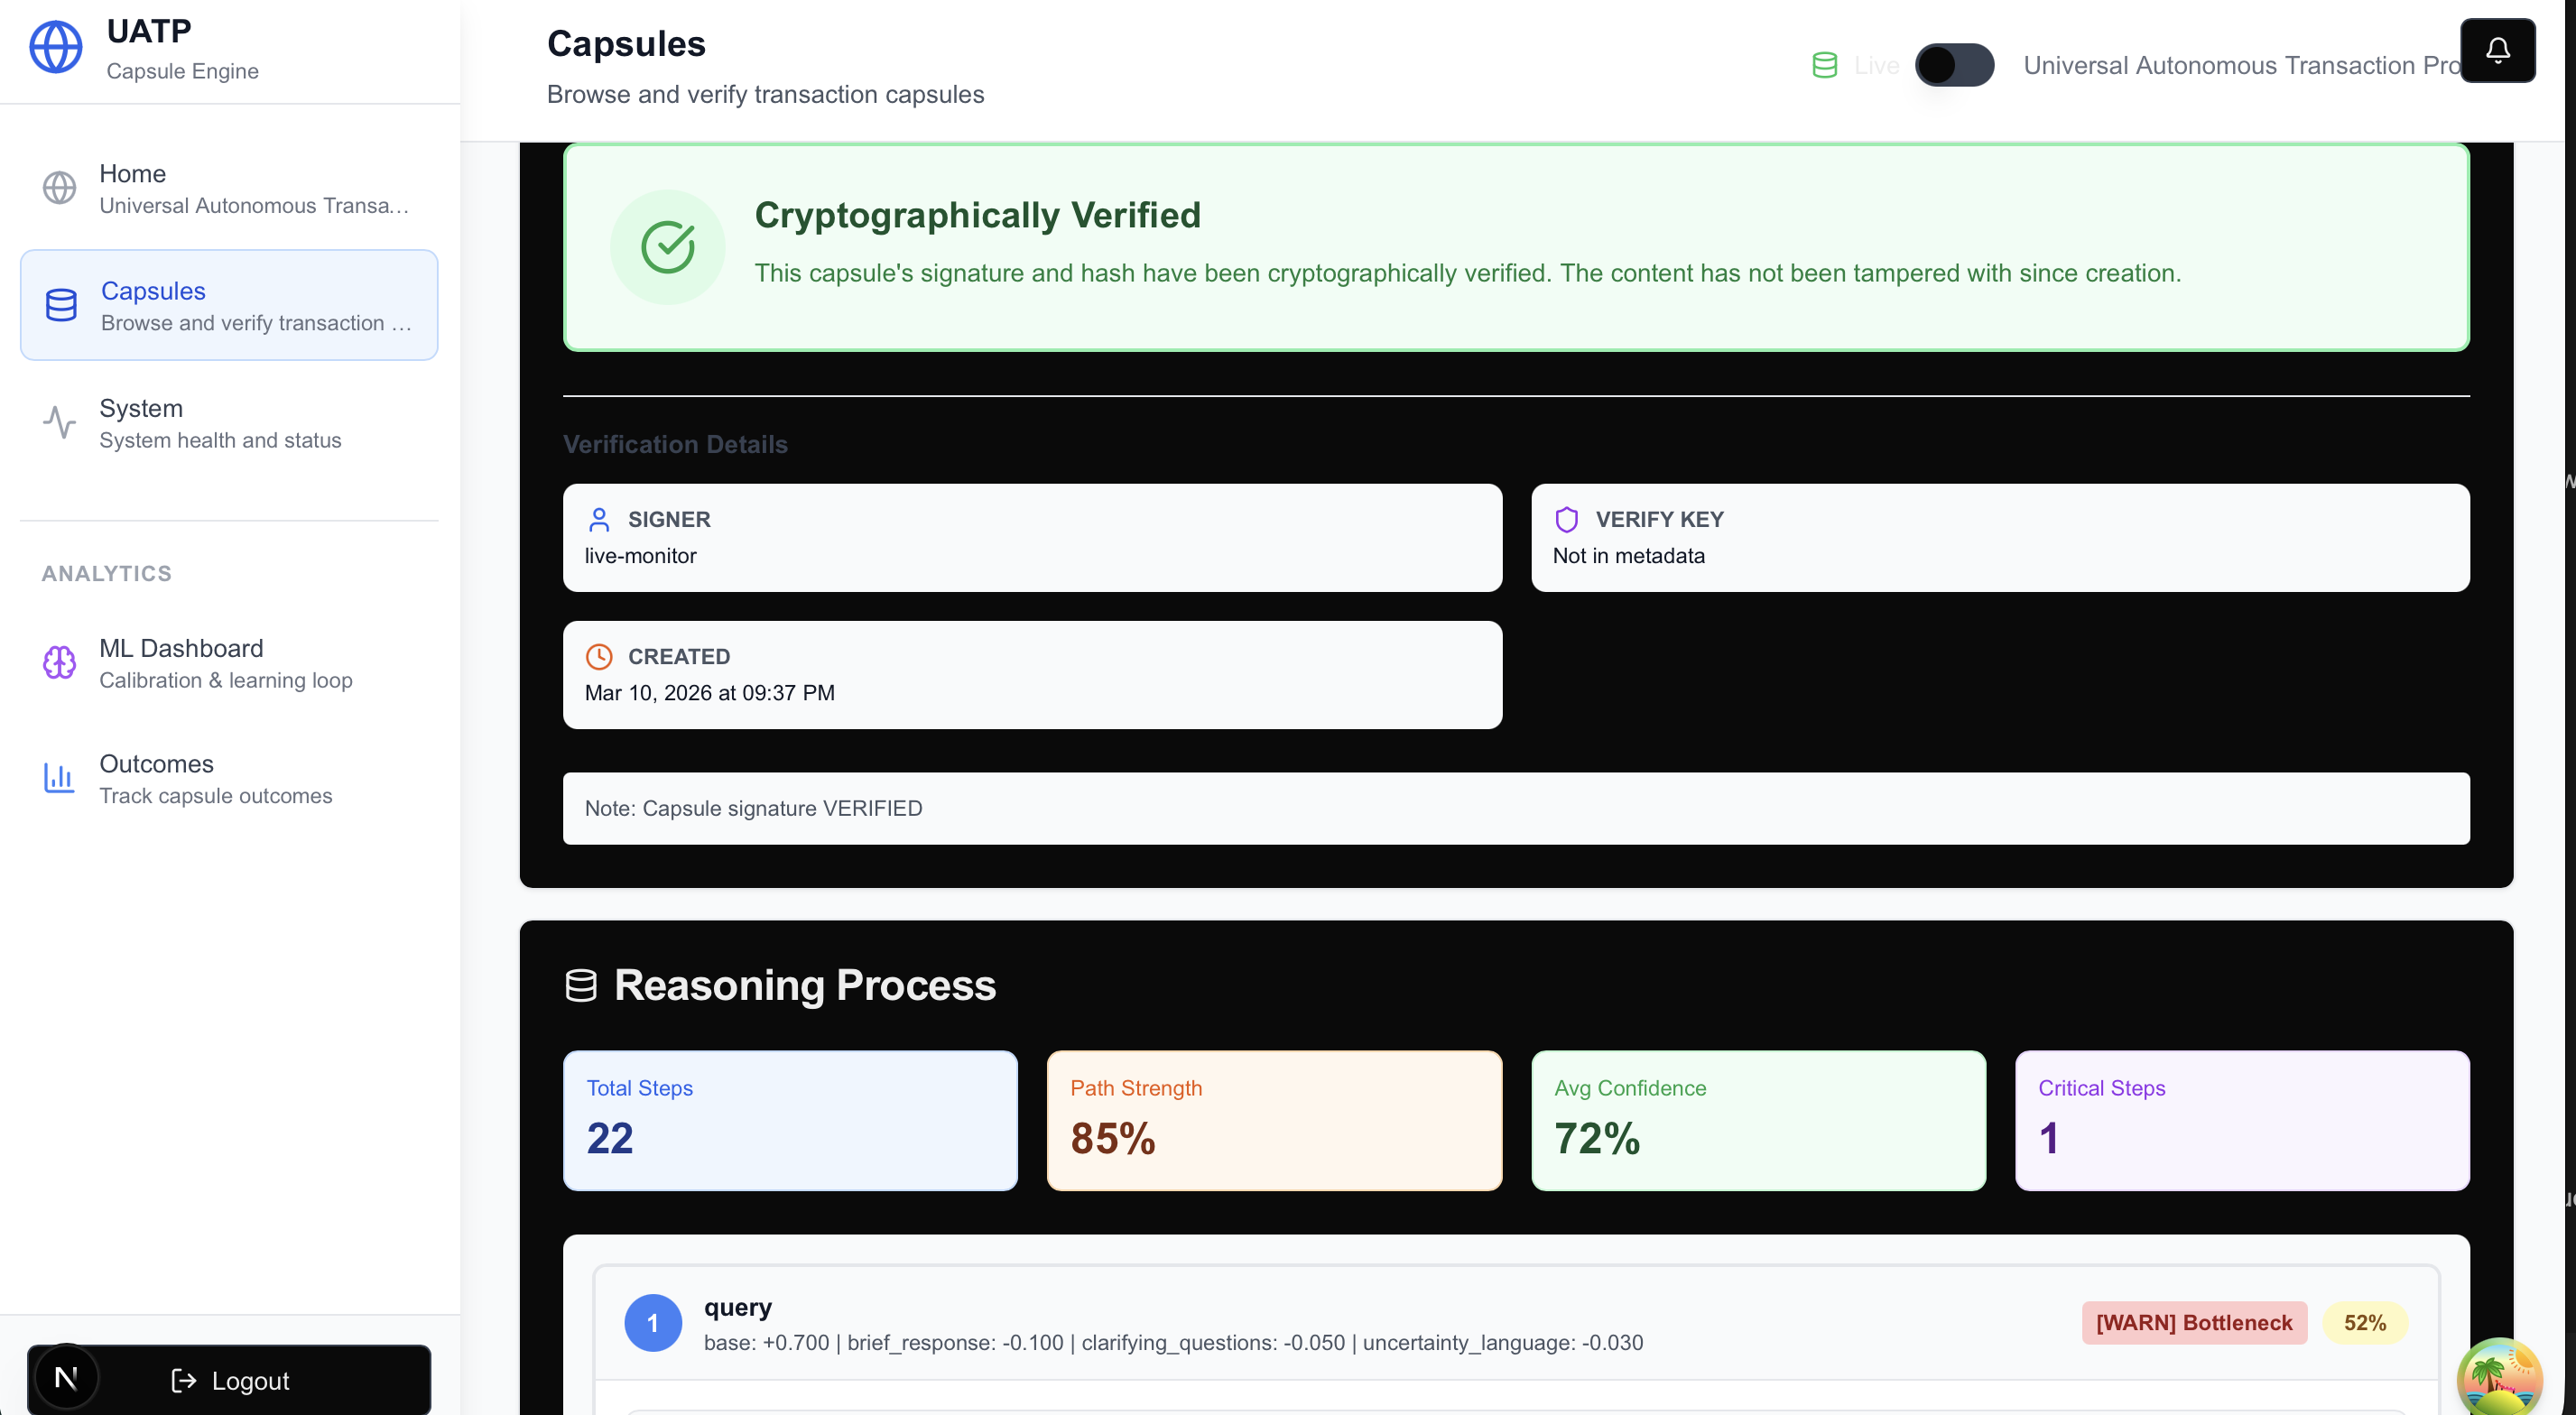Click the green Live database icon
Image resolution: width=2576 pixels, height=1415 pixels.
click(x=1824, y=63)
